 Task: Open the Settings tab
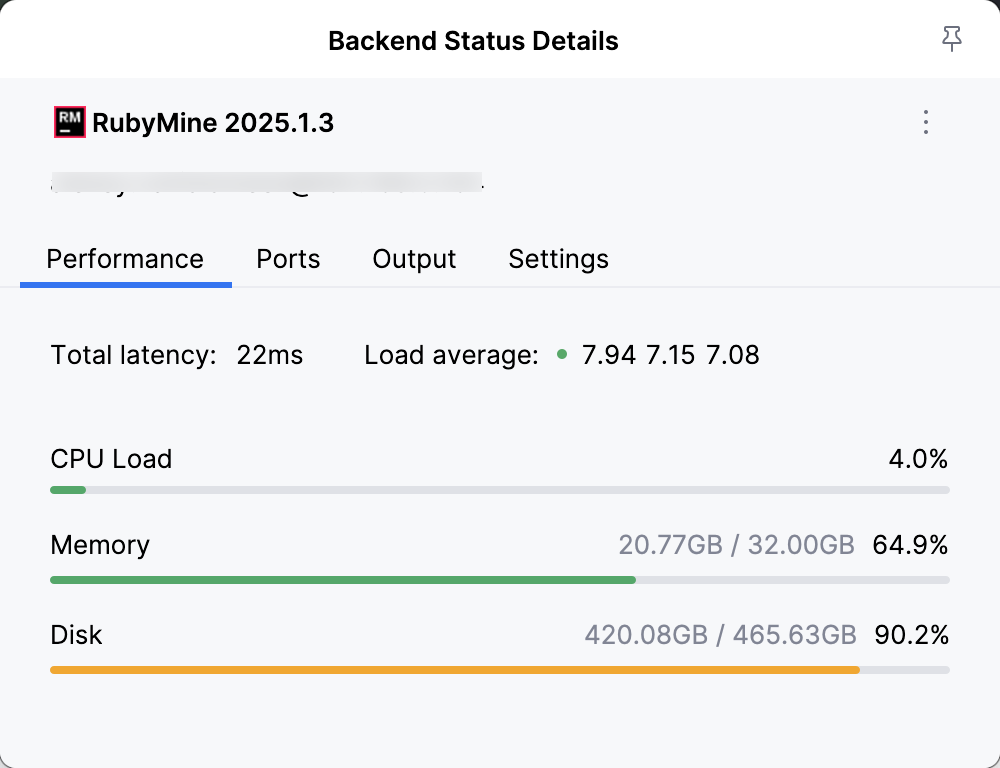558,259
